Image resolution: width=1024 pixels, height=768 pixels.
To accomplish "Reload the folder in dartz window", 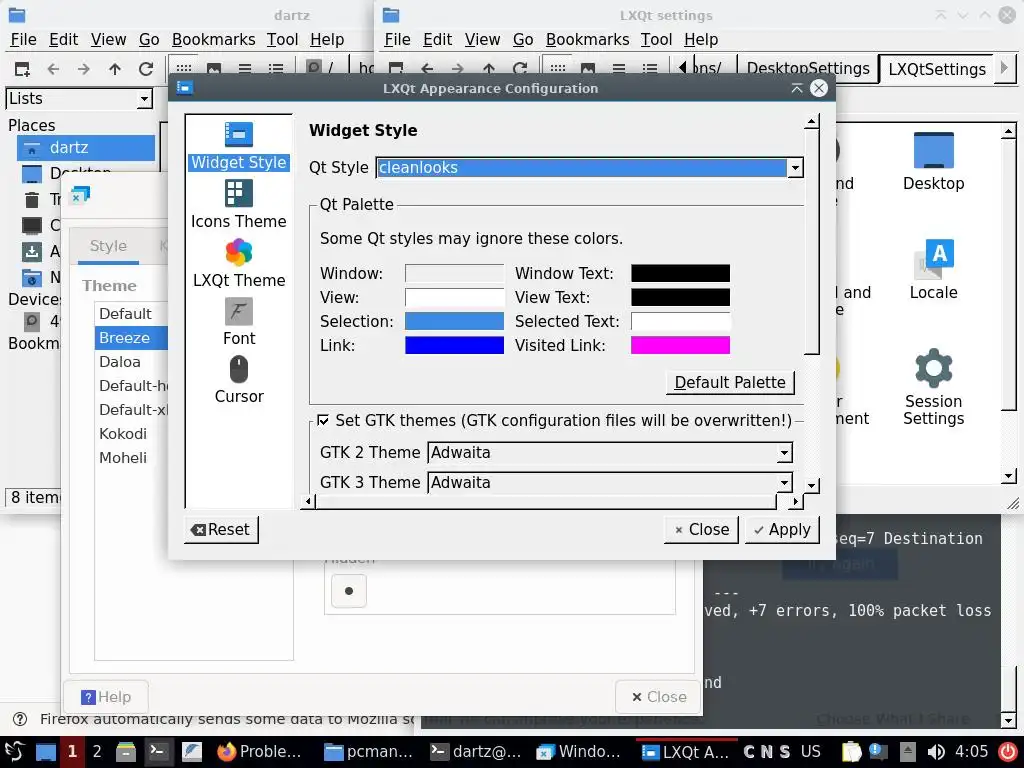I will coord(146,69).
